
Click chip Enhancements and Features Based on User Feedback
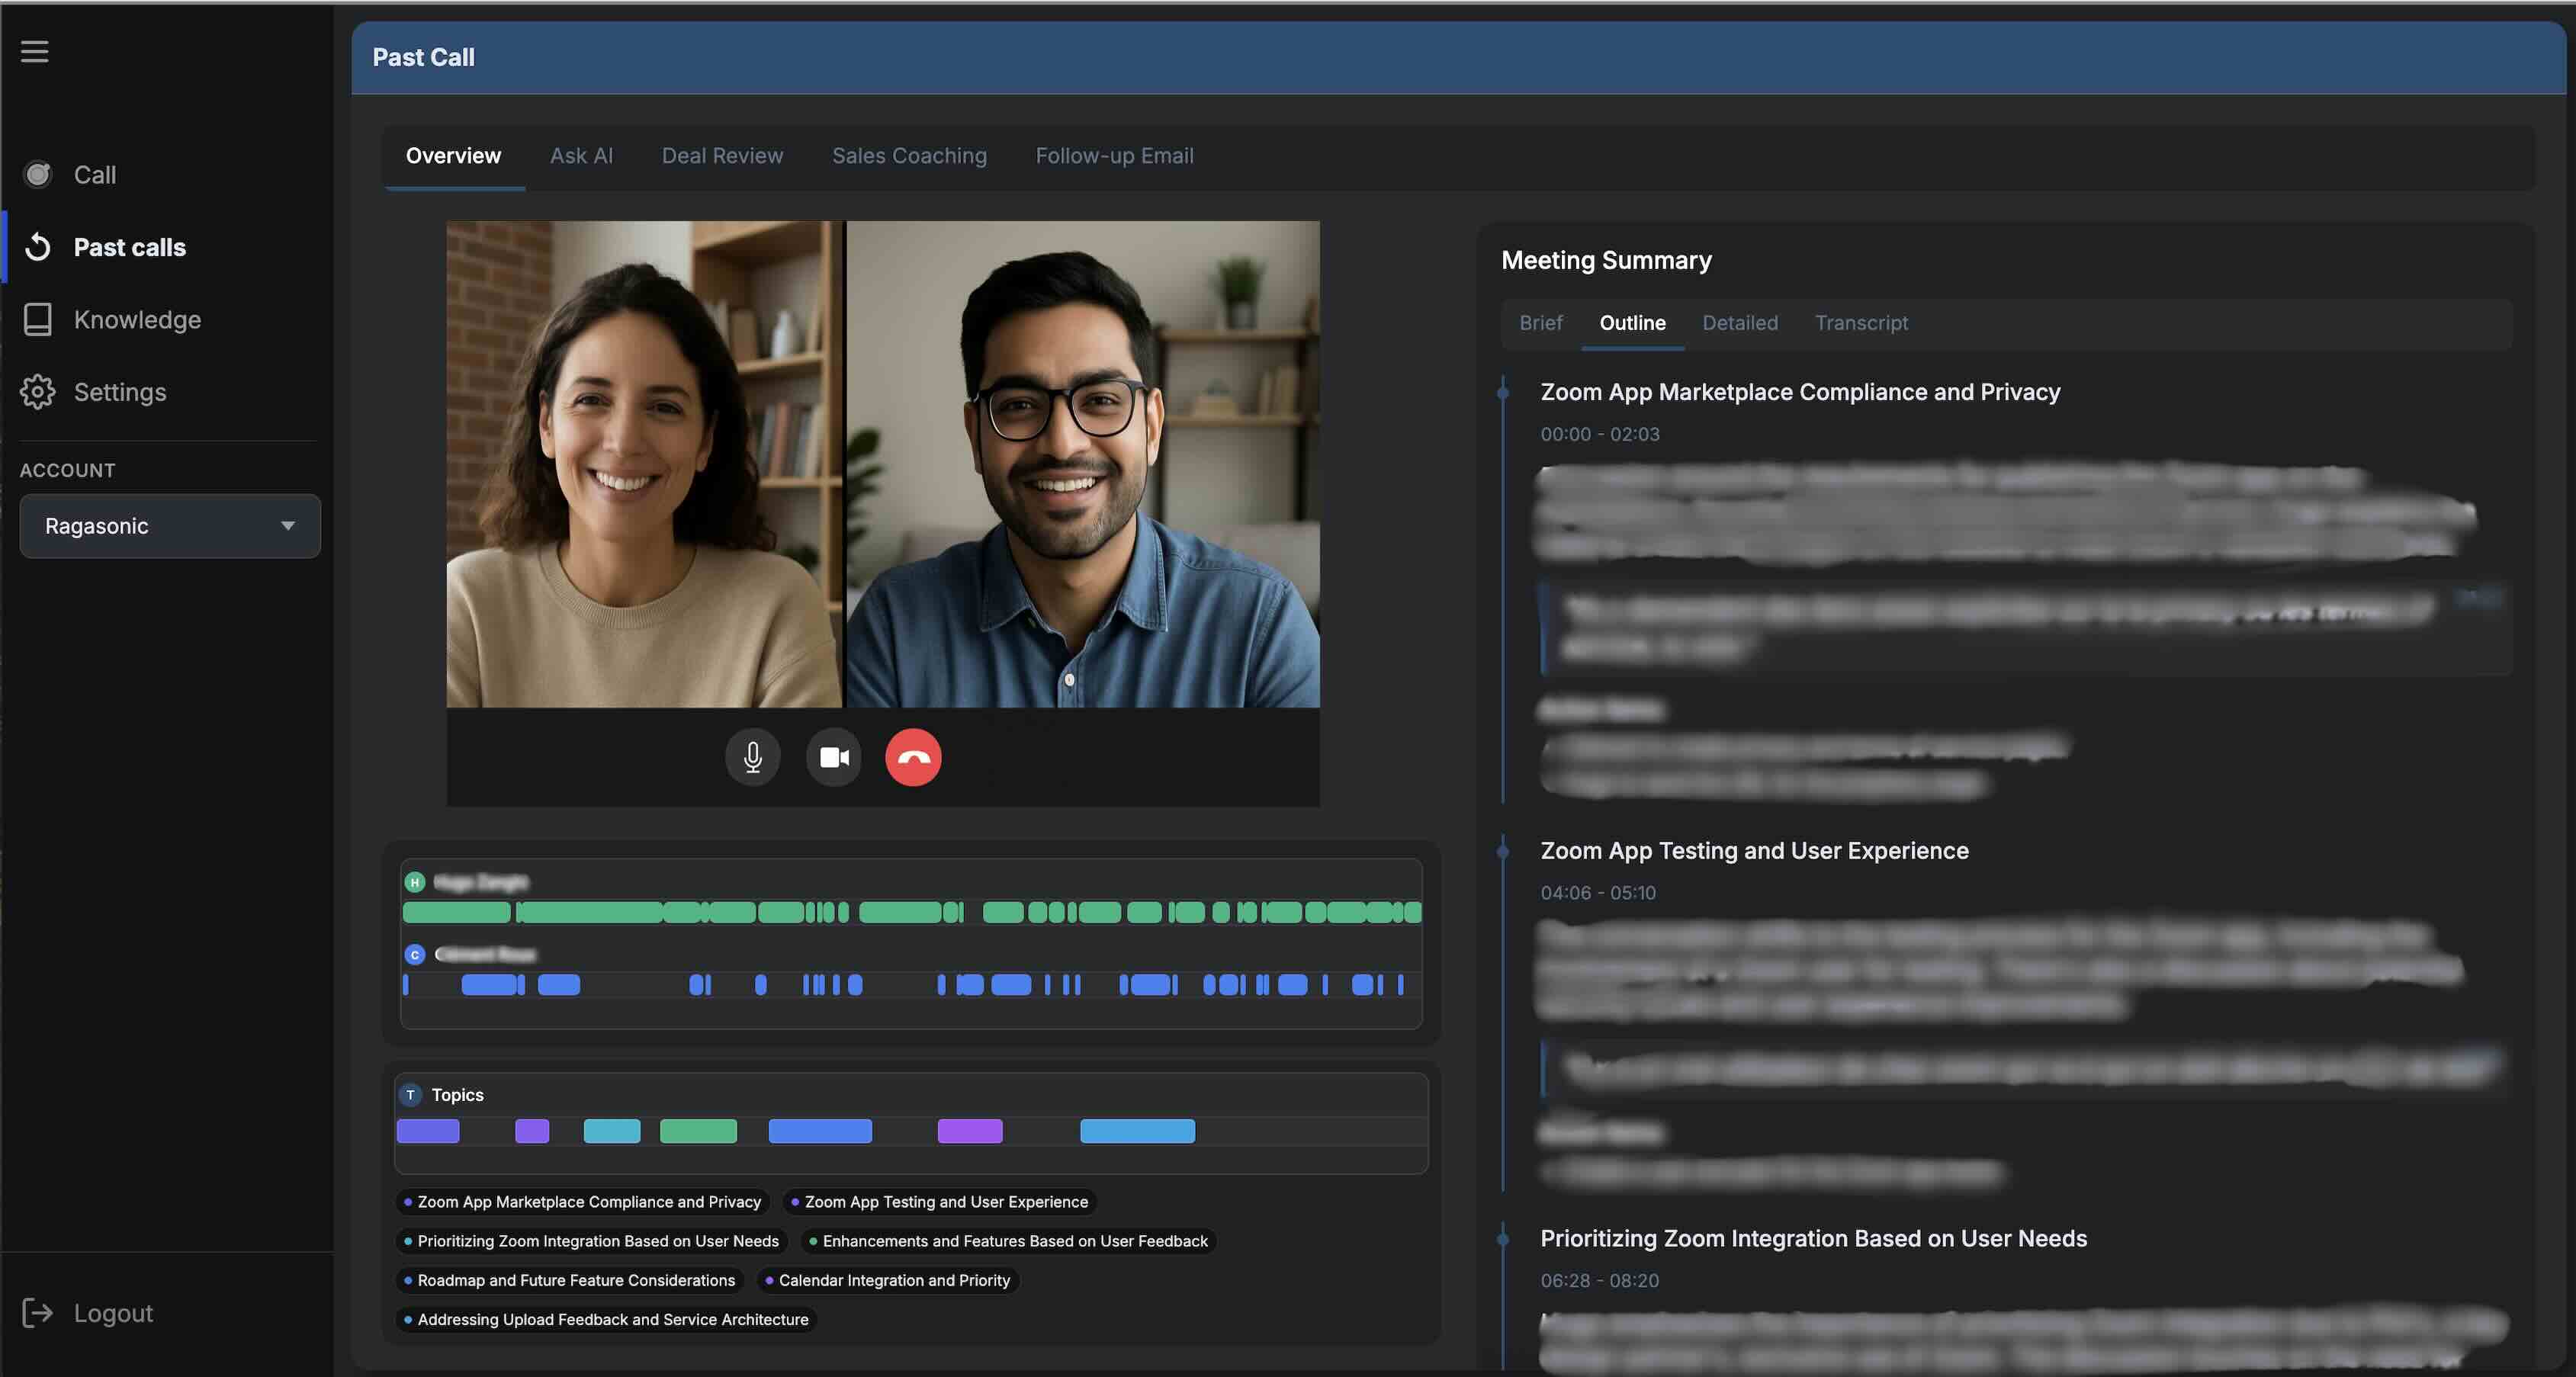click(1009, 1241)
